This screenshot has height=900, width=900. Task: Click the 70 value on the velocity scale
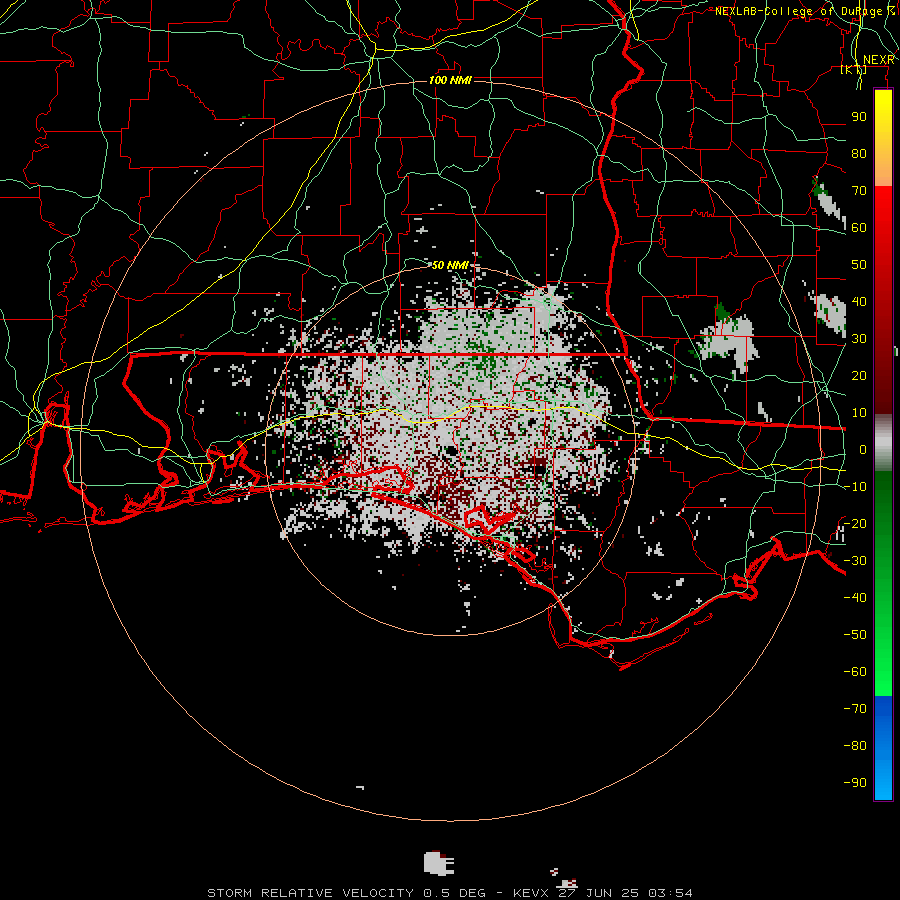[859, 191]
